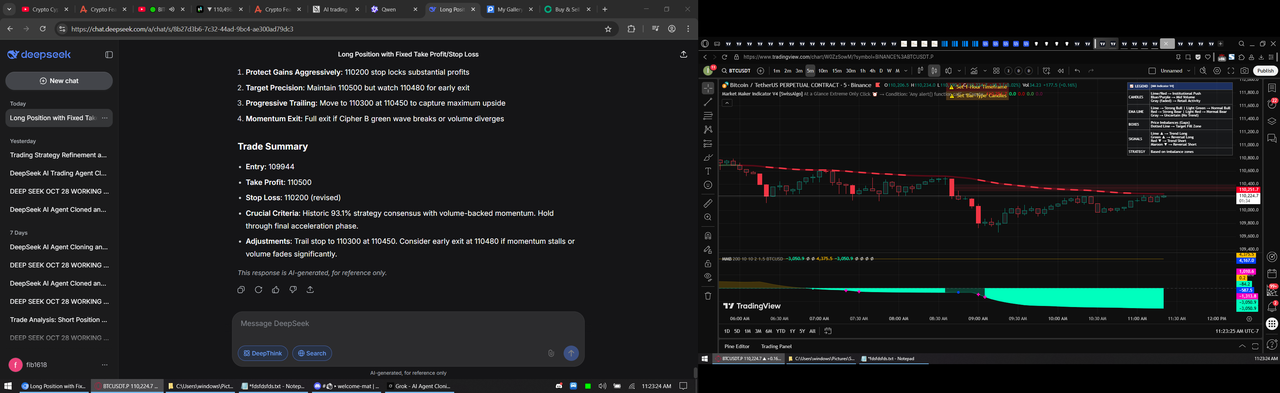Switch to the My Gallery browser tab

coord(511,9)
